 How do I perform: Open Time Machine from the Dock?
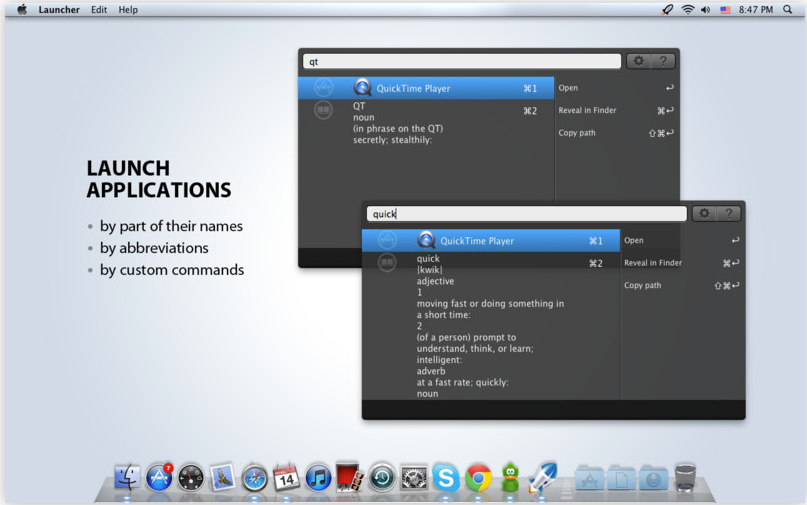click(x=382, y=478)
